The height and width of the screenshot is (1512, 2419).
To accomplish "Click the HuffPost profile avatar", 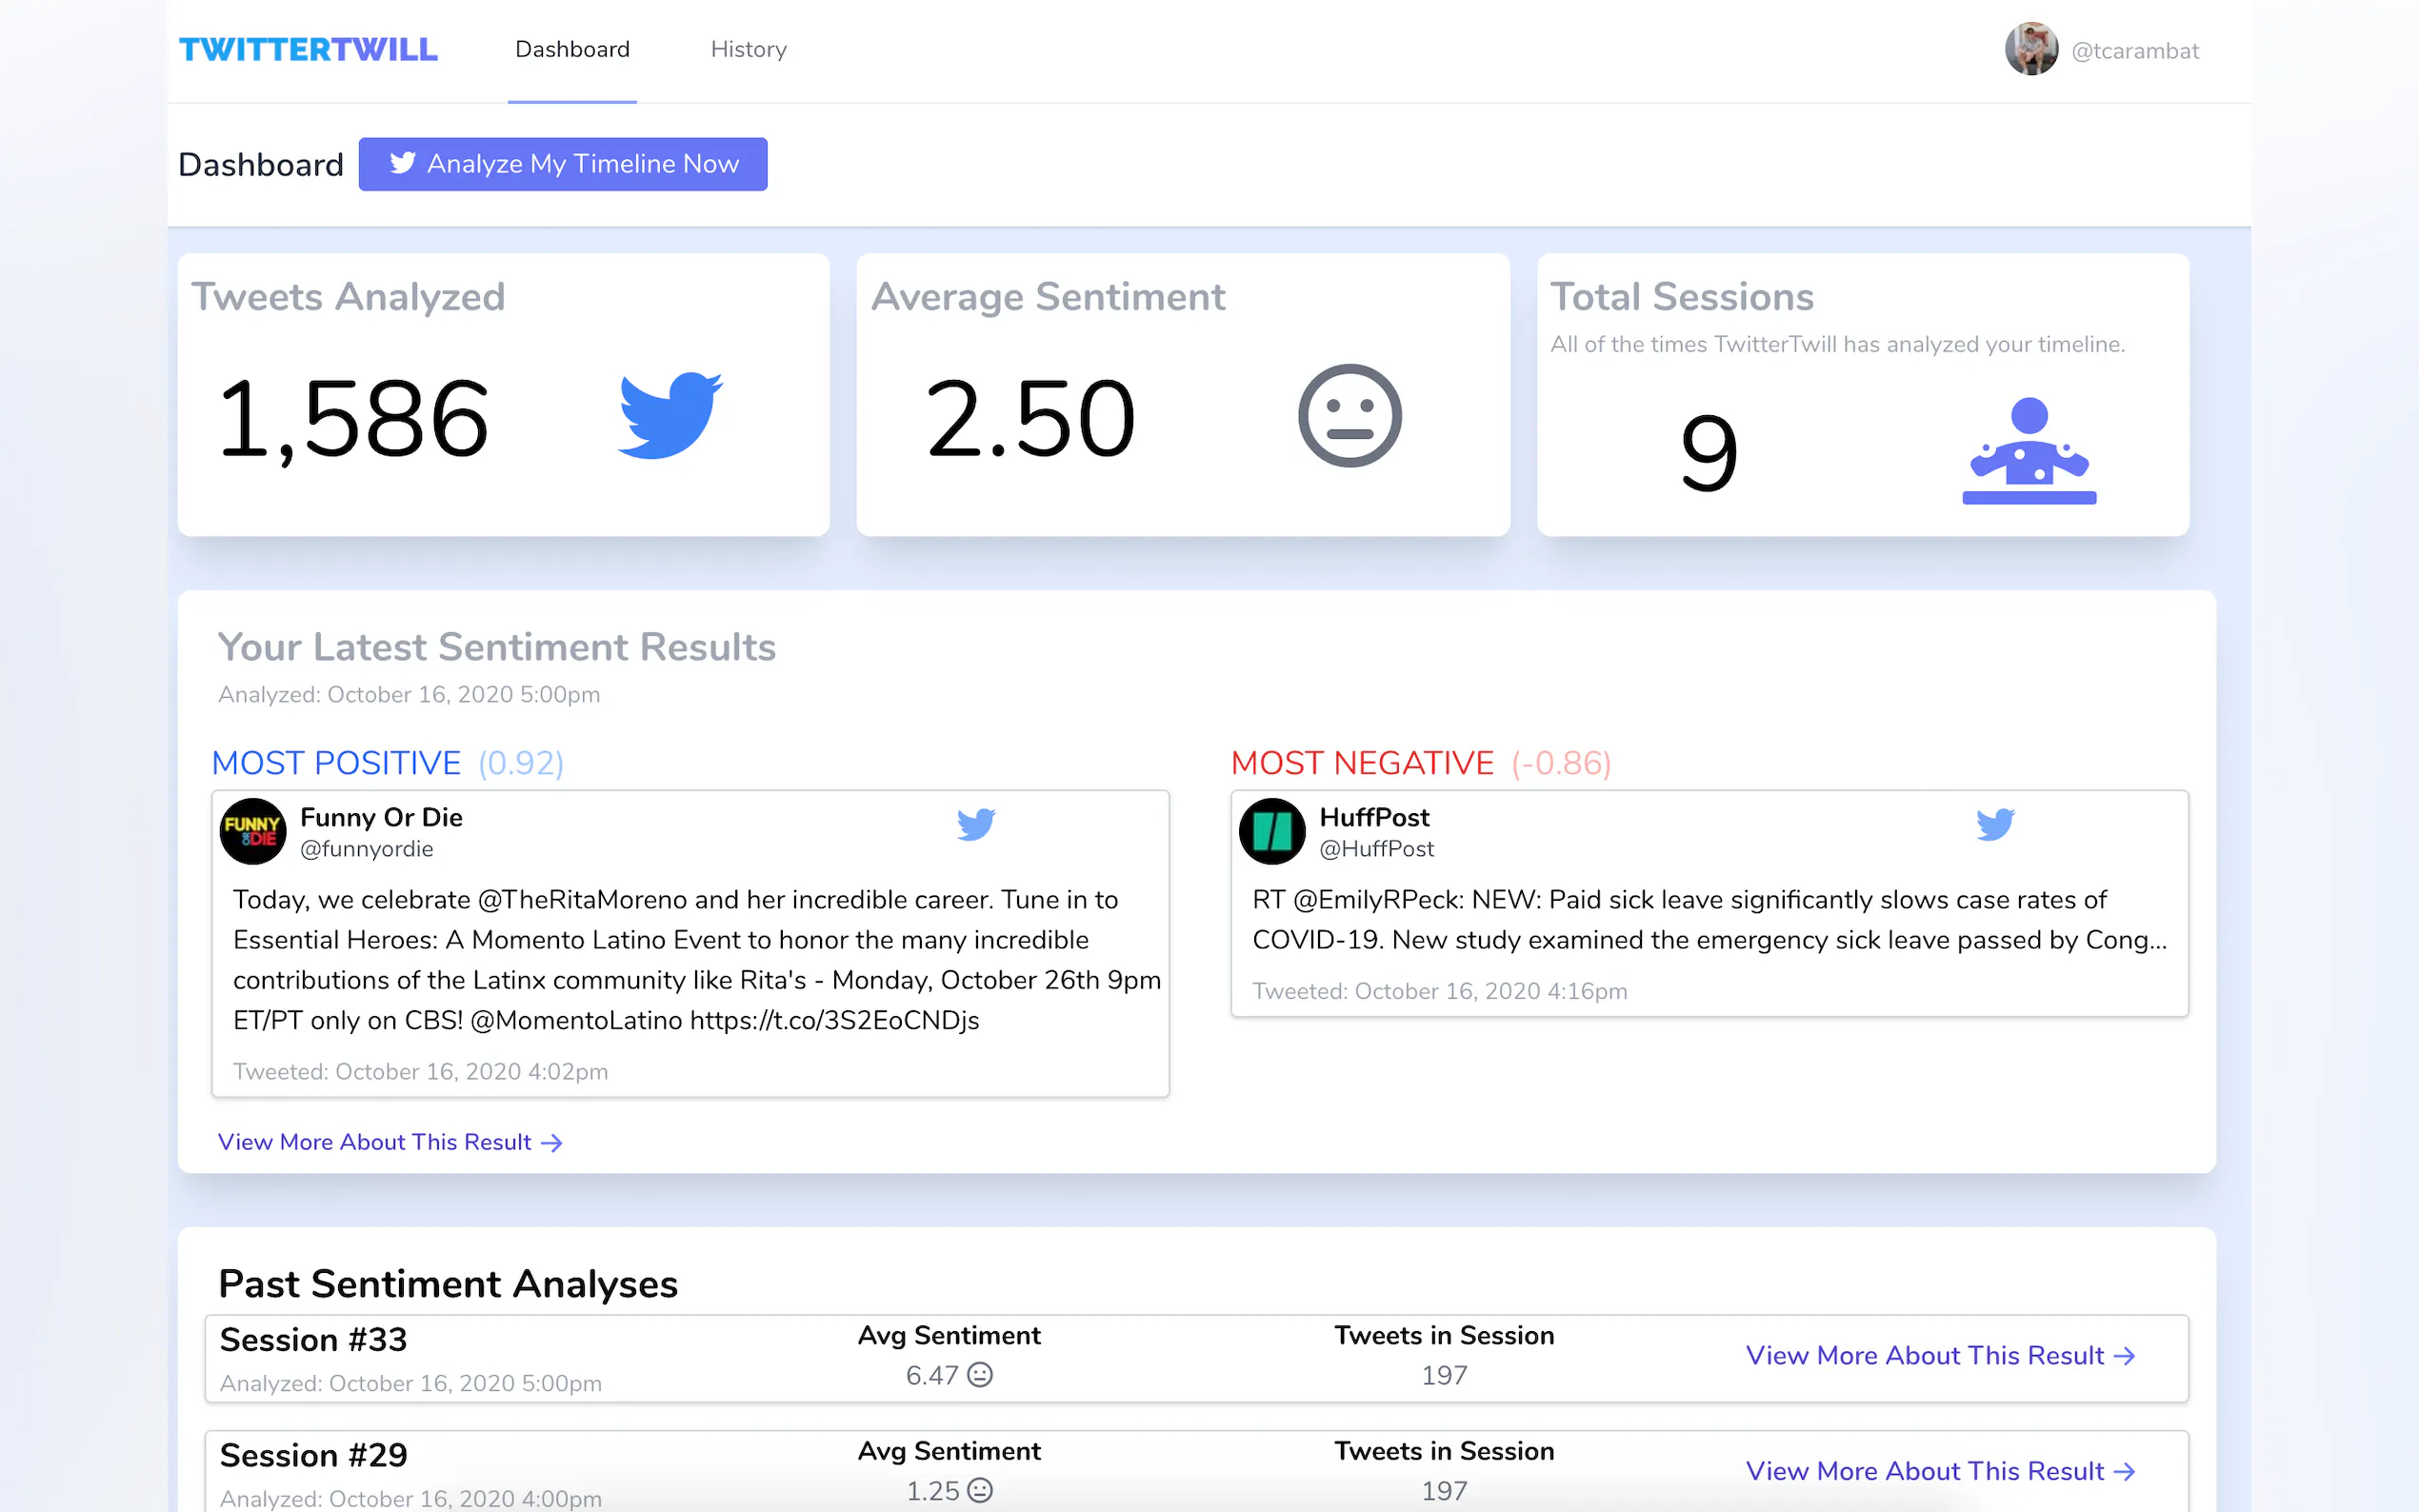I will [x=1272, y=831].
